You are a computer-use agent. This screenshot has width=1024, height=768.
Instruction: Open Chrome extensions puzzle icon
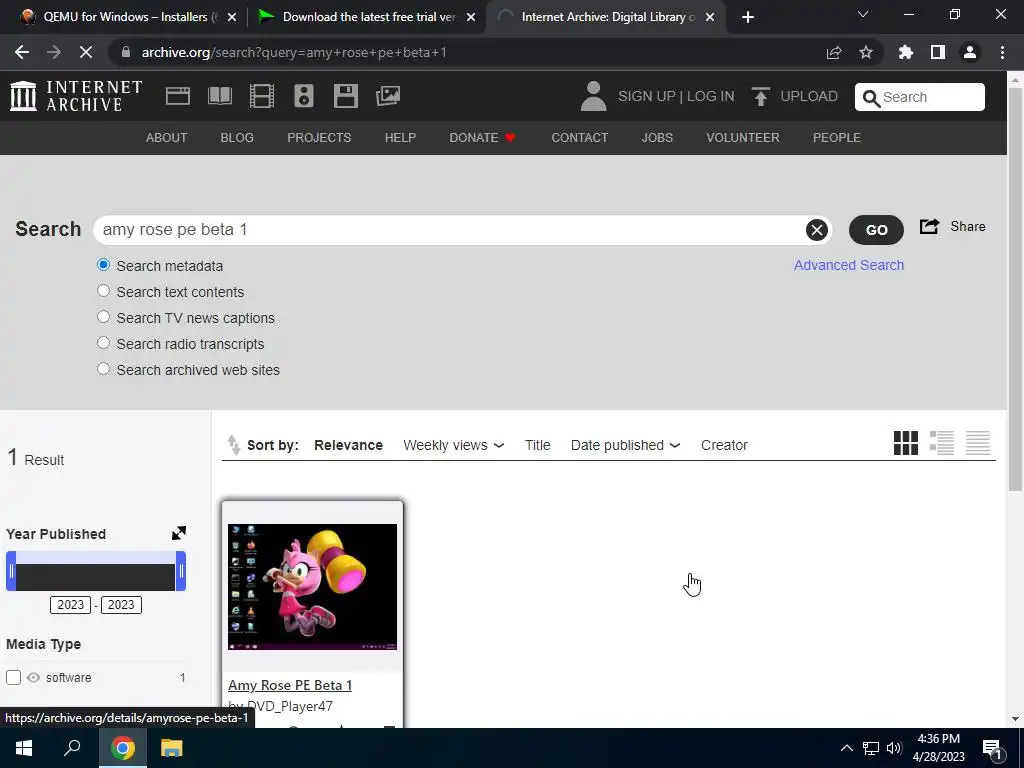[x=906, y=52]
